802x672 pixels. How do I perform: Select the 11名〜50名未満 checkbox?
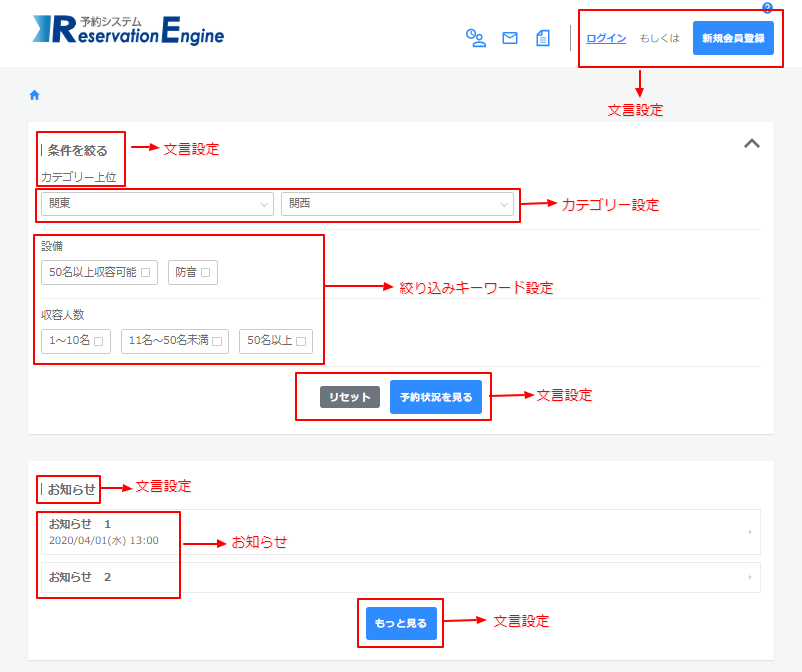217,342
